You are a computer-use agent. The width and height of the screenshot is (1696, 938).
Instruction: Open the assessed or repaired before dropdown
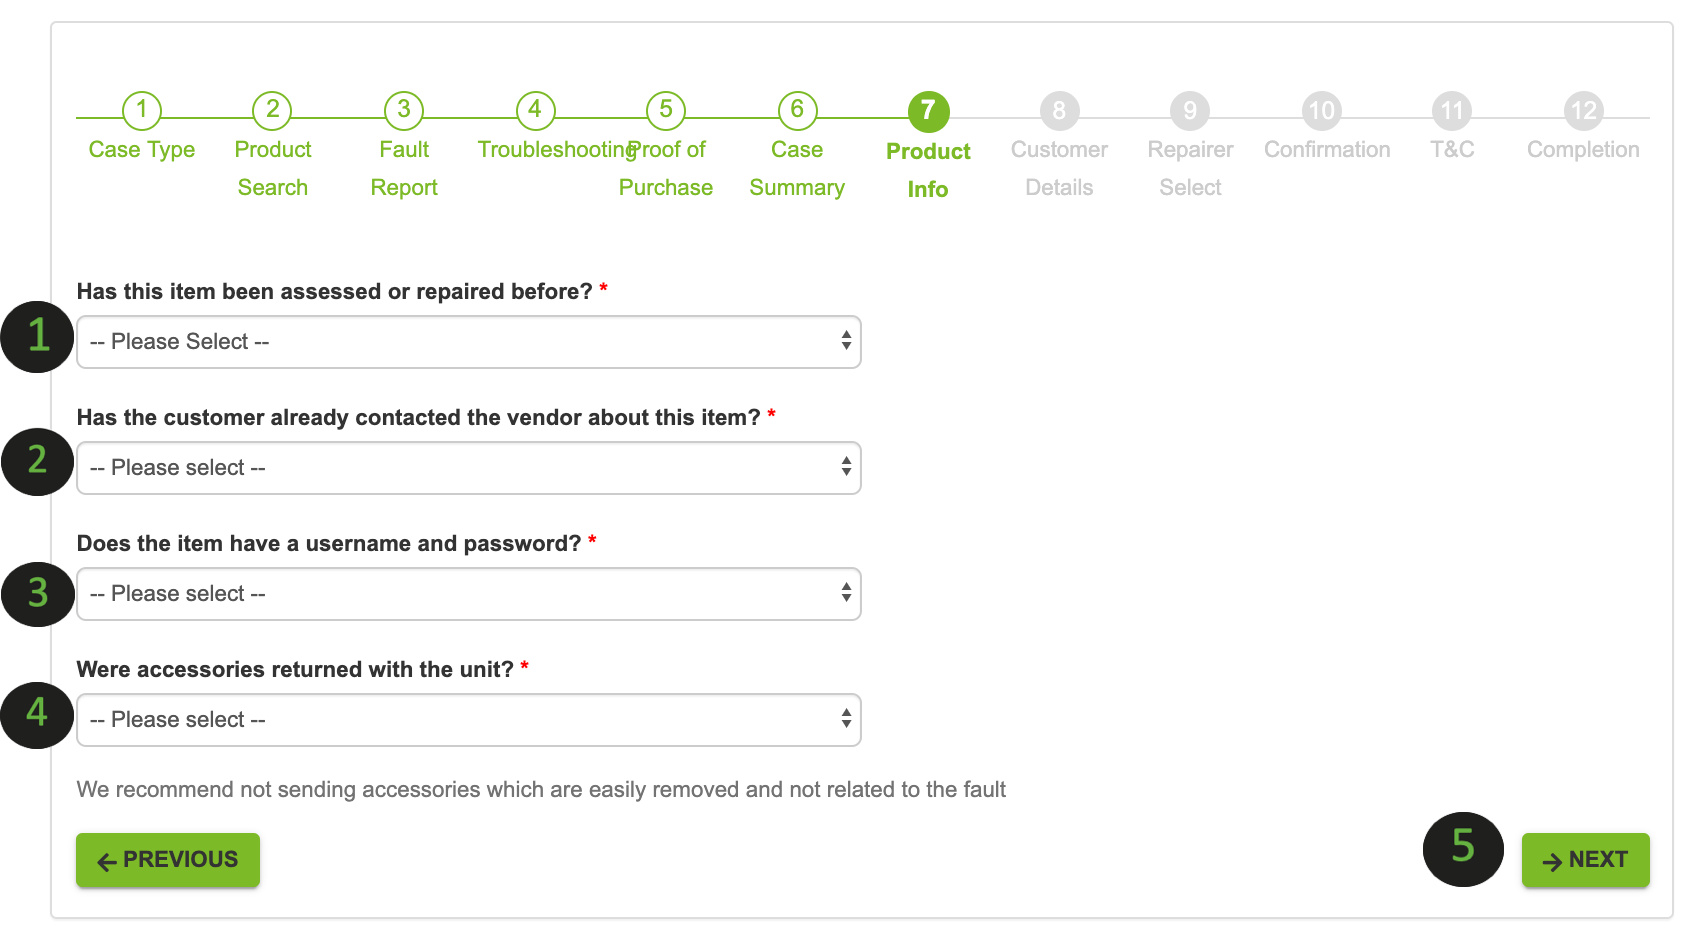point(469,342)
